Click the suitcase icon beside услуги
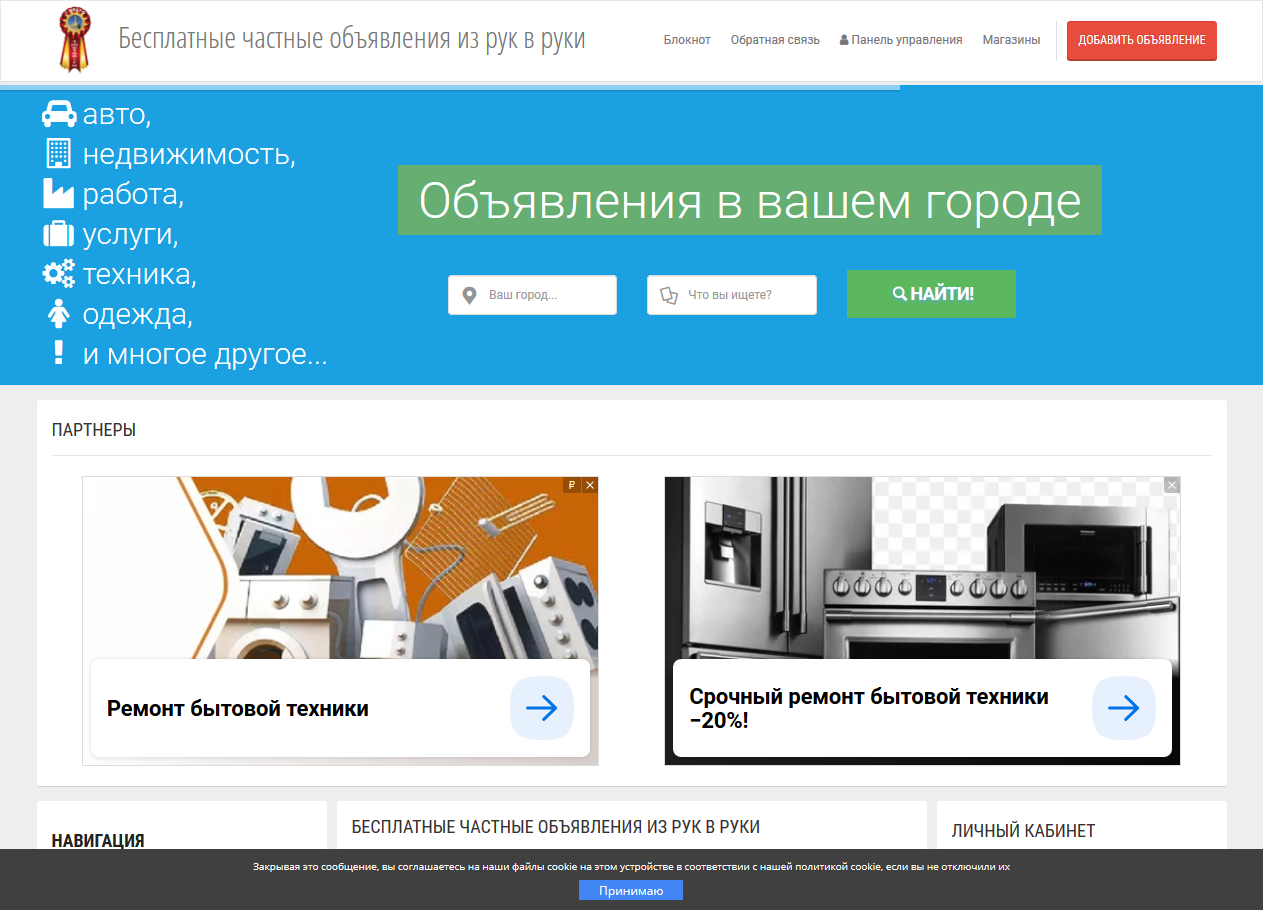 pyautogui.click(x=59, y=234)
